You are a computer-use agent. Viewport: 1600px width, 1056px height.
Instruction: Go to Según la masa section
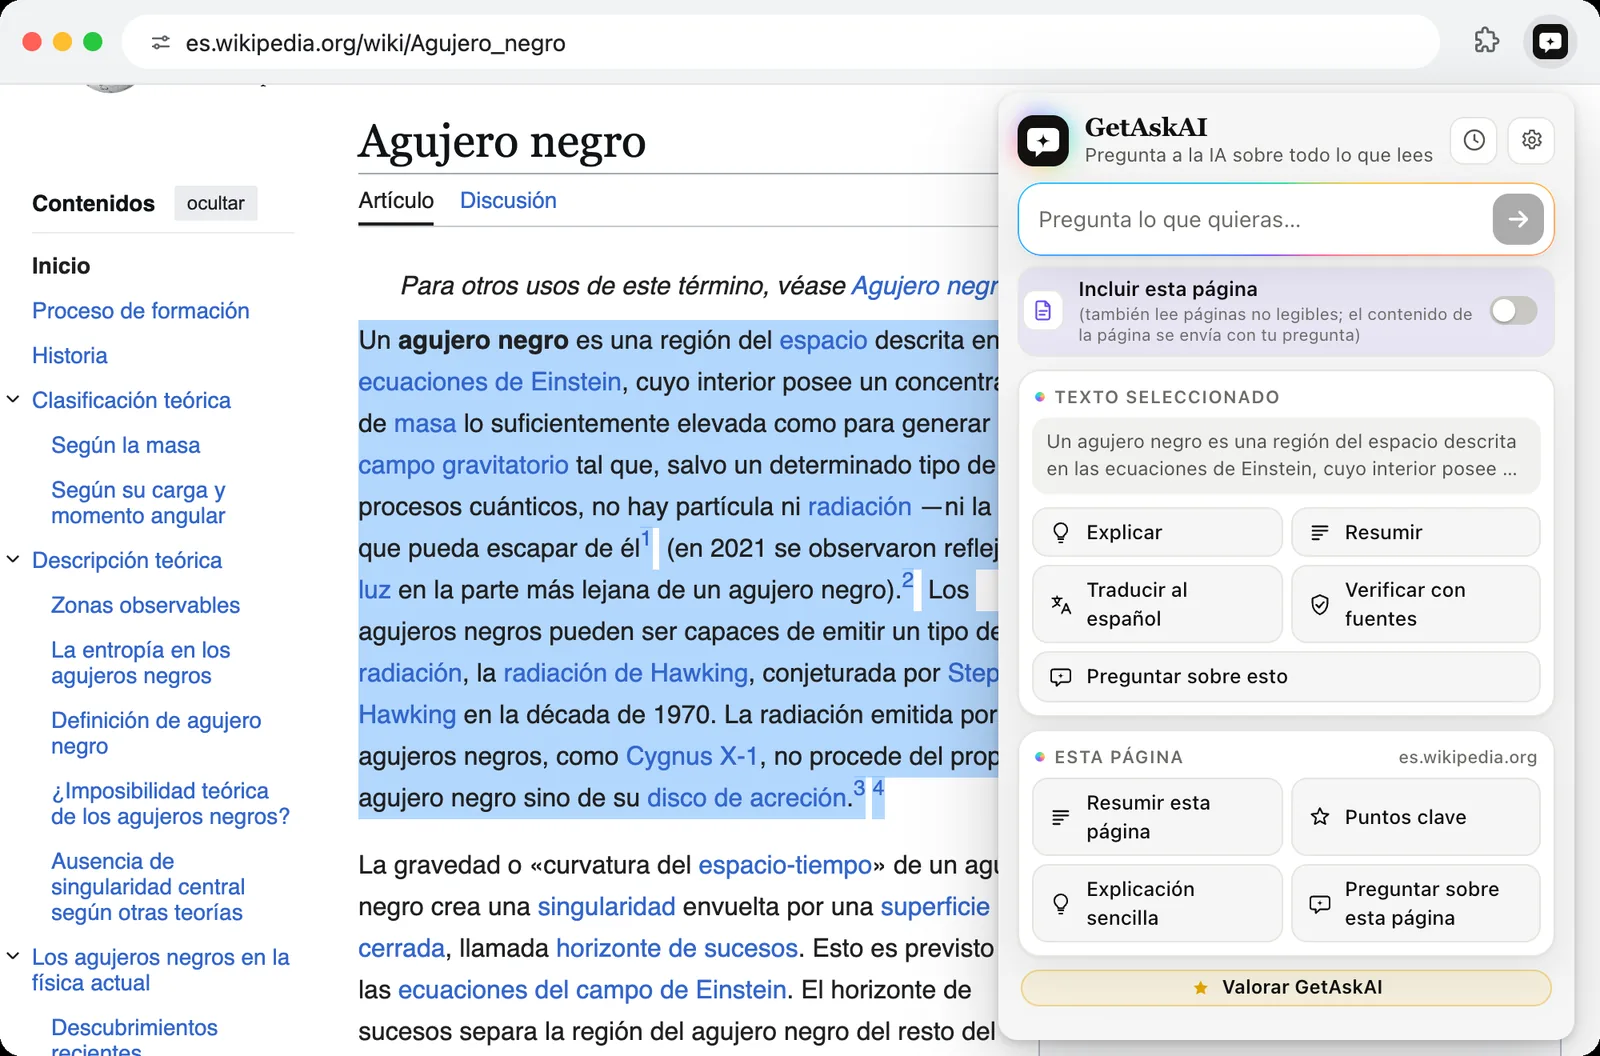point(126,446)
